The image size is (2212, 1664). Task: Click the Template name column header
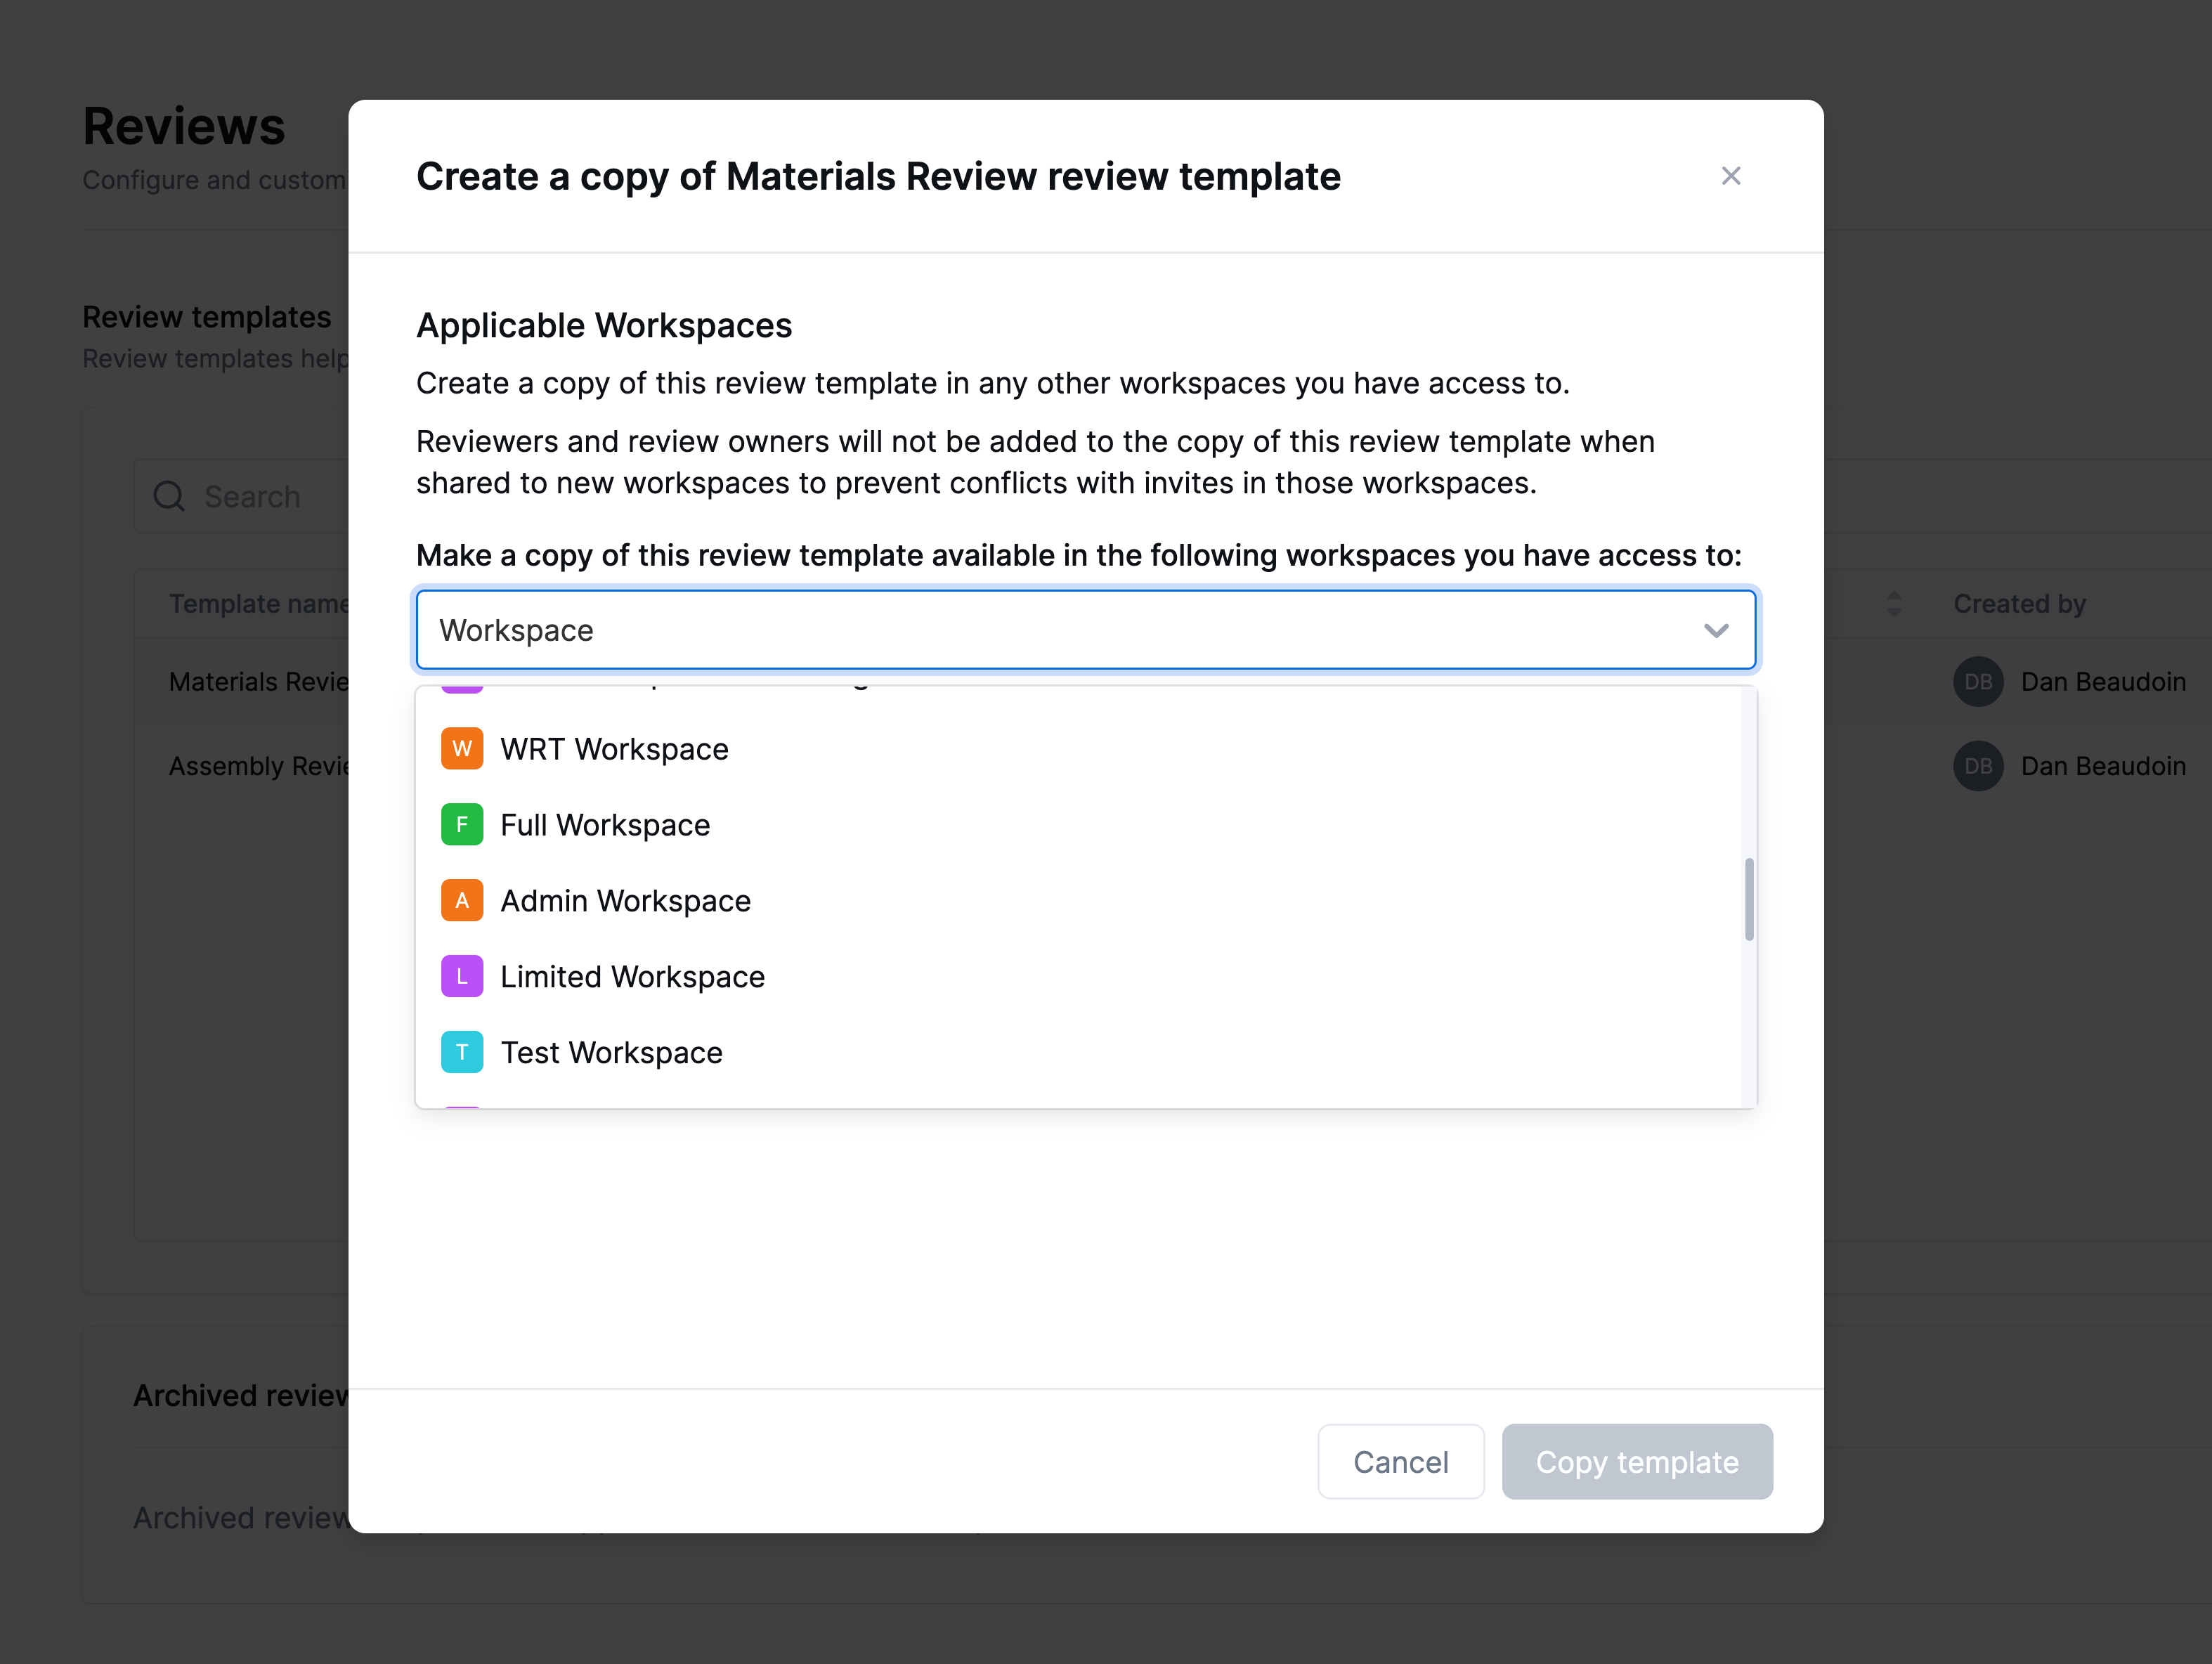(x=259, y=604)
